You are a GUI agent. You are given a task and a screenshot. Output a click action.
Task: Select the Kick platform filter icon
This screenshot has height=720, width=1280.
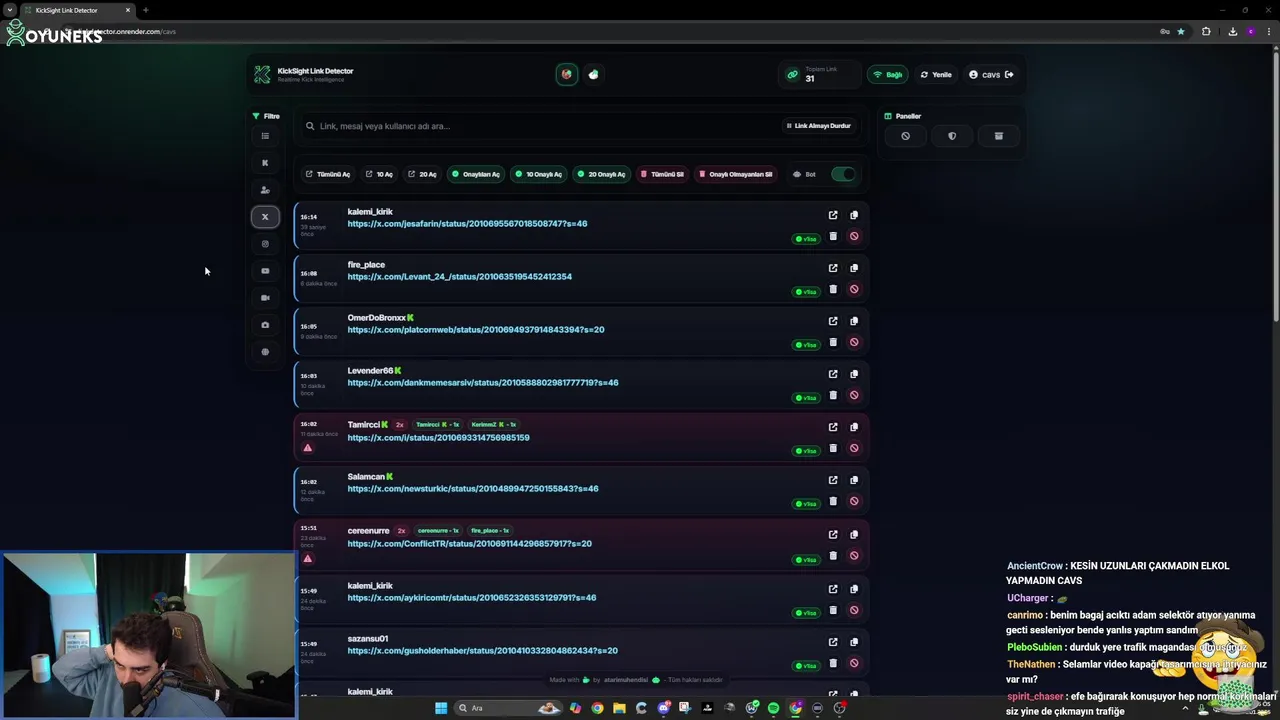[265, 162]
